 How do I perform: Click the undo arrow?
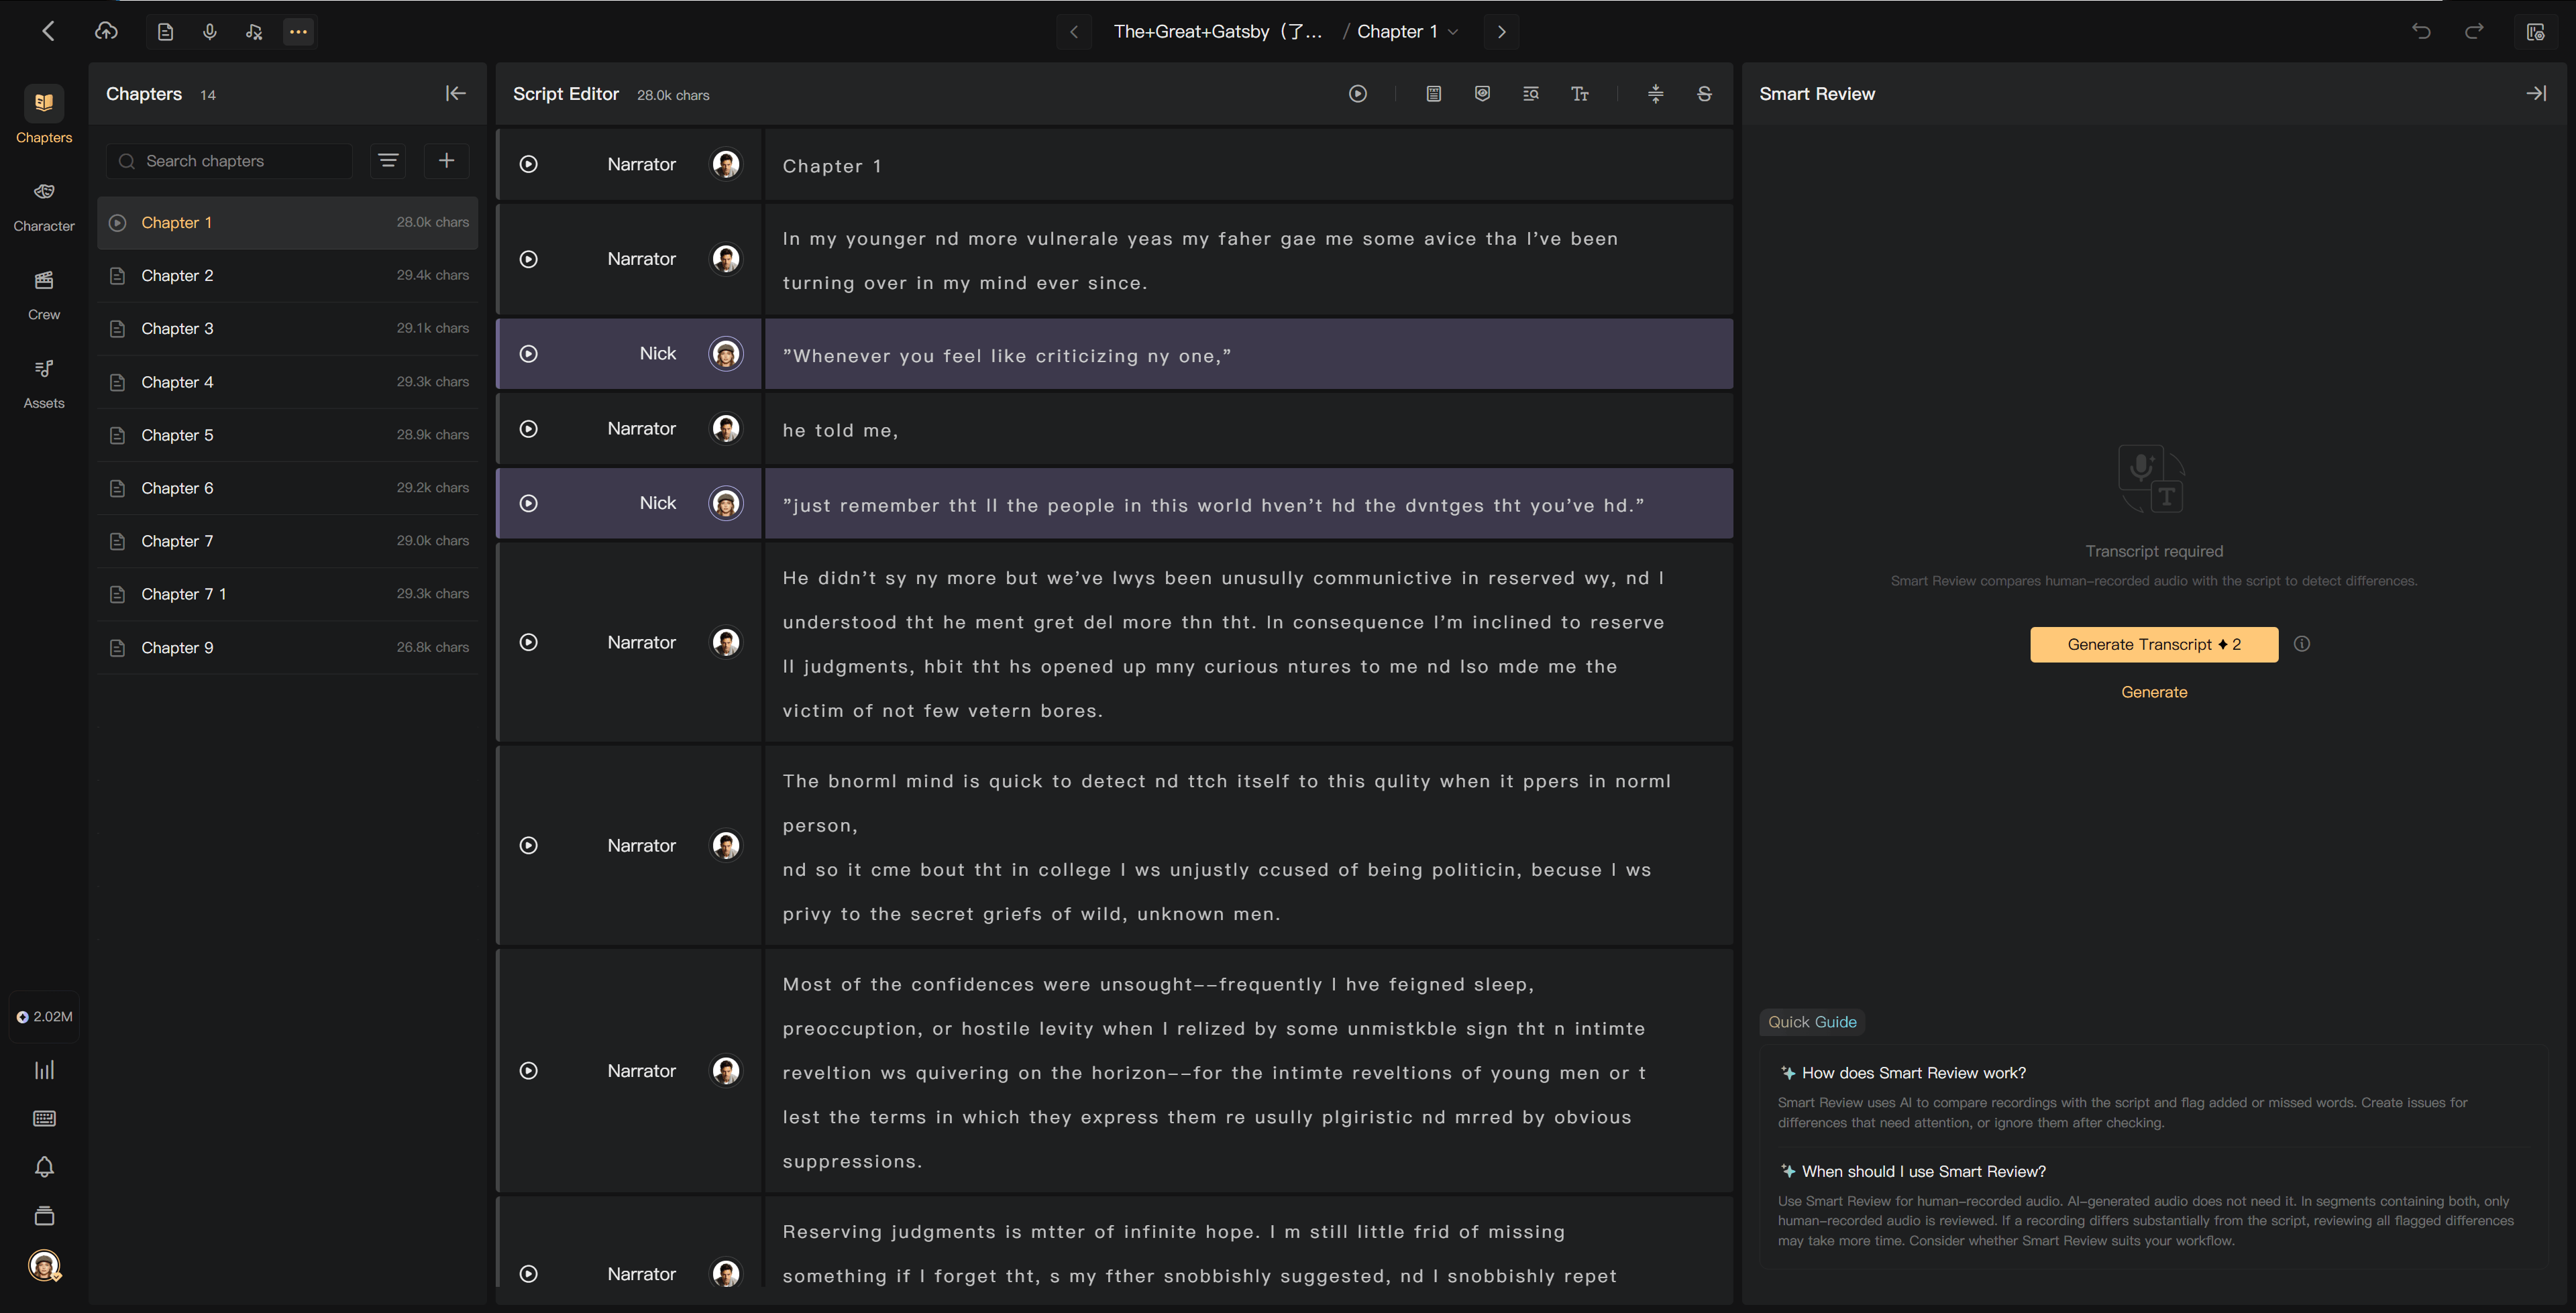(x=2421, y=31)
